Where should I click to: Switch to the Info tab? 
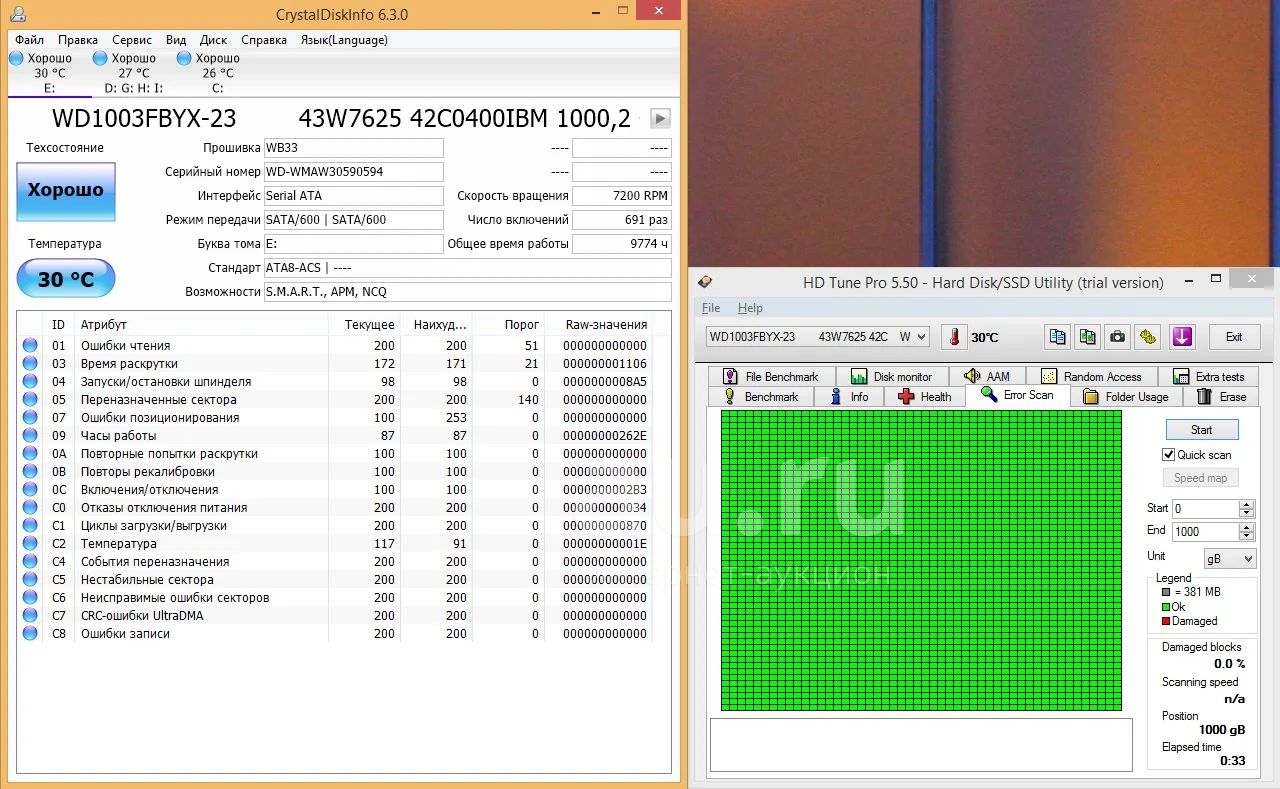pos(849,397)
